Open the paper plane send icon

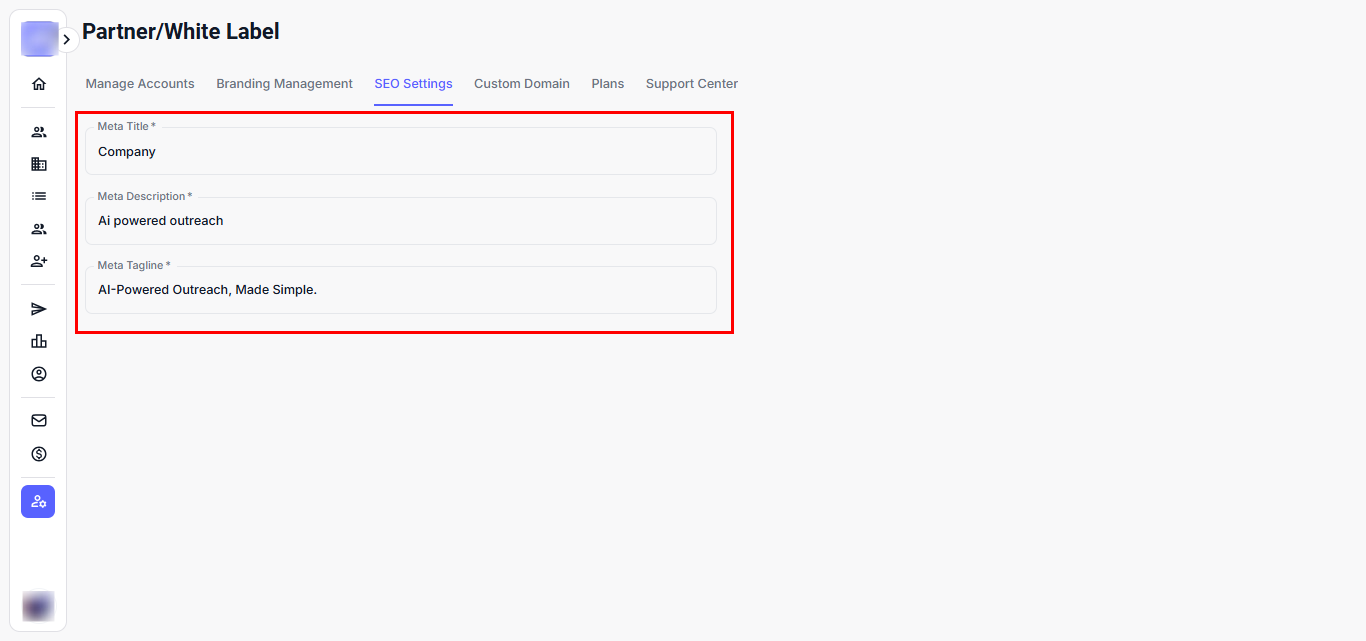click(x=39, y=309)
